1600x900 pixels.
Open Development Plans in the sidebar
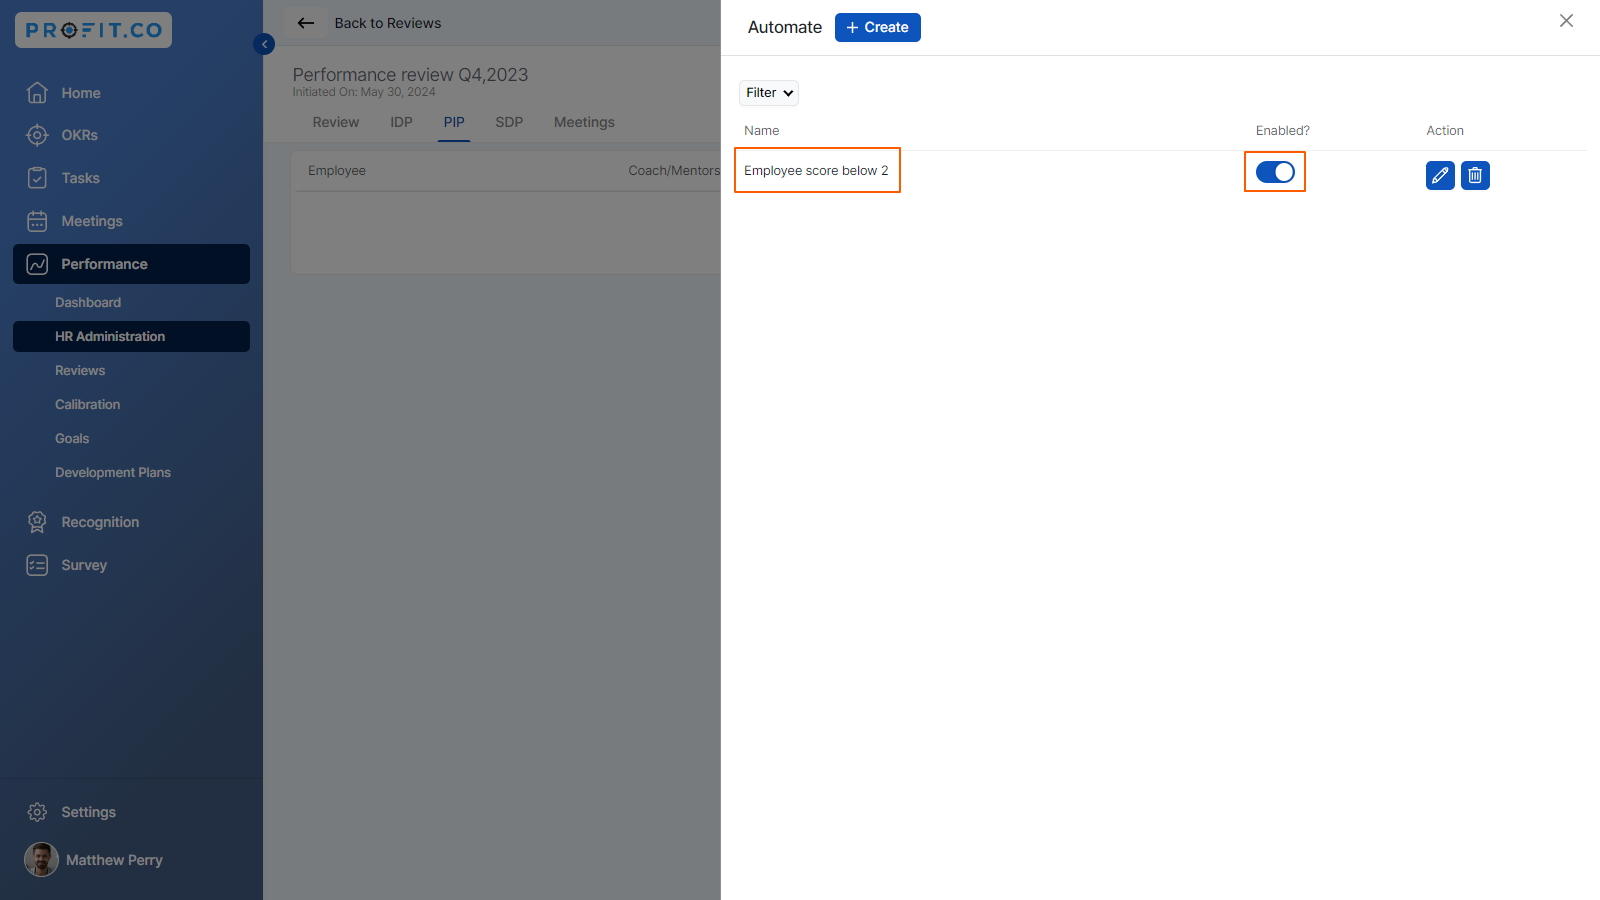click(x=113, y=472)
